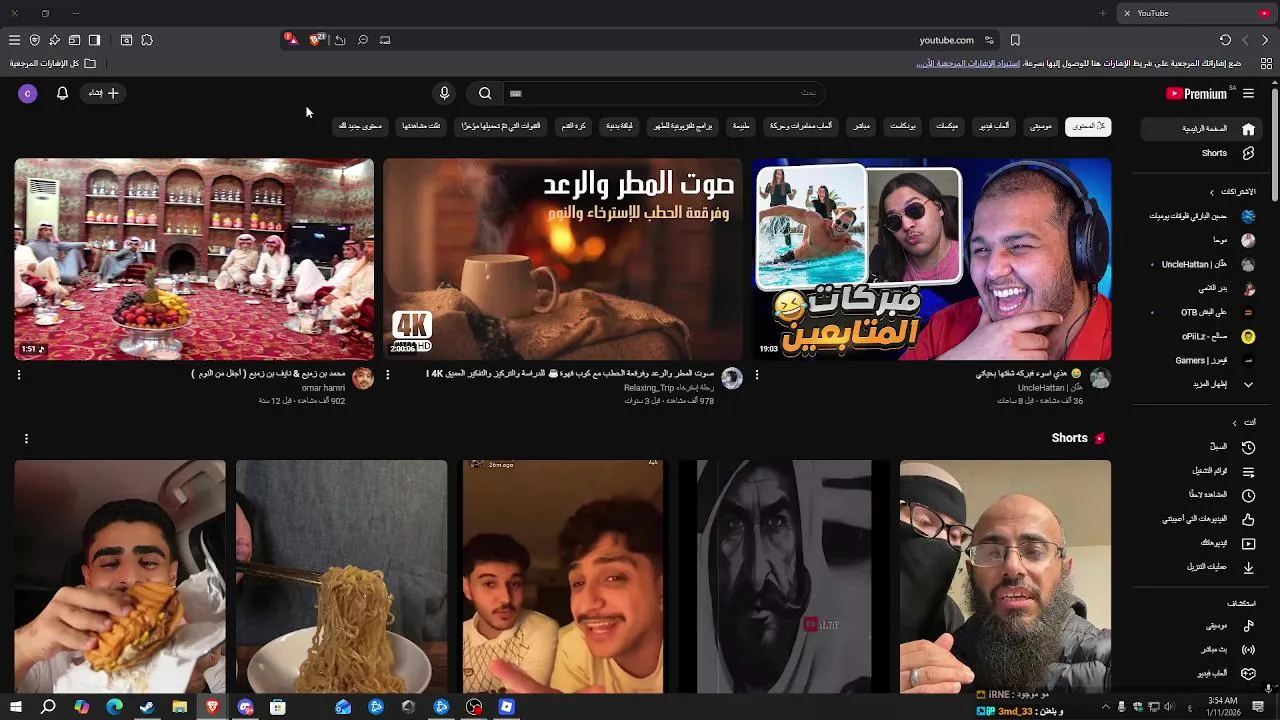Select the Football filter chip

[573, 127]
